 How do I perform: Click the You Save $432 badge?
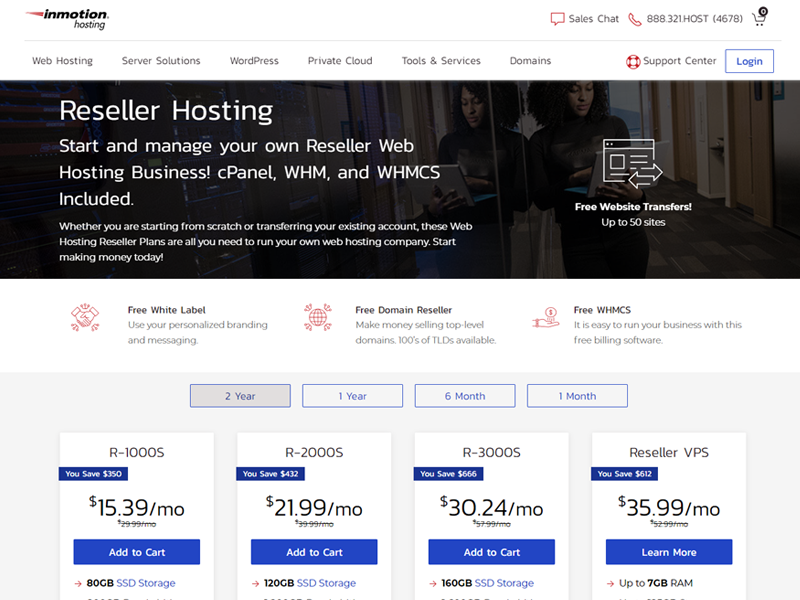(x=270, y=474)
